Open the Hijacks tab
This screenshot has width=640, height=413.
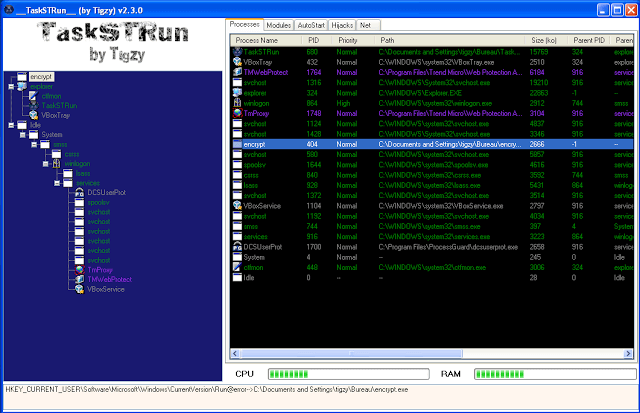(344, 22)
